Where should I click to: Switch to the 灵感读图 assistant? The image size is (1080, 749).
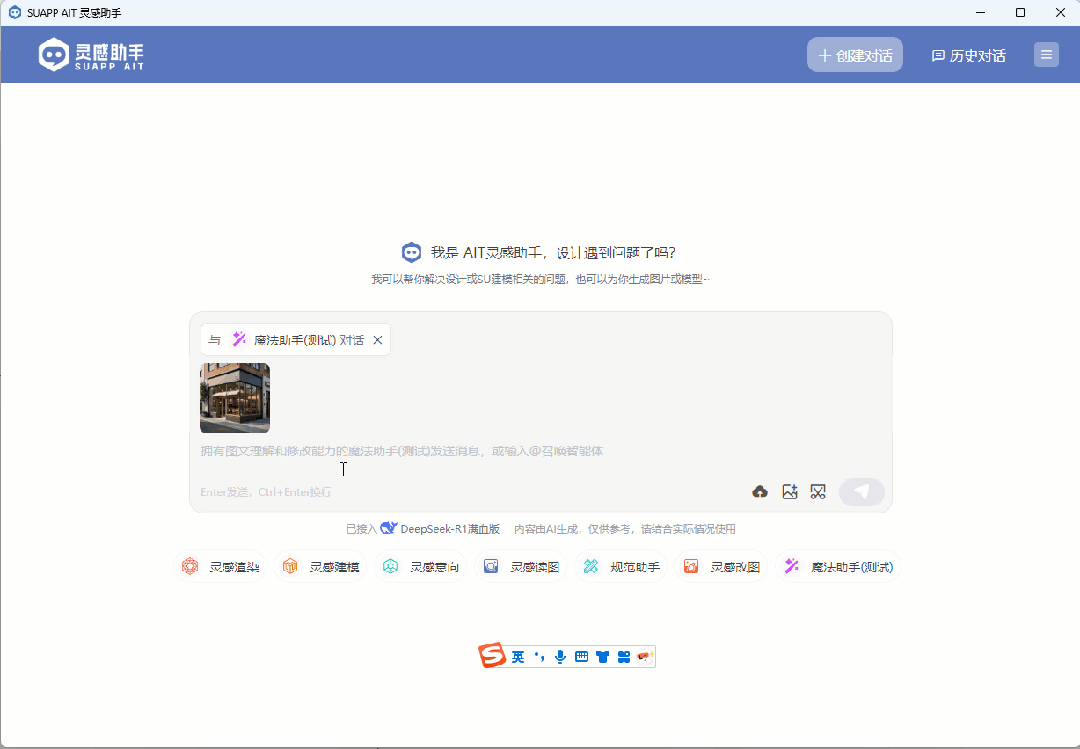(522, 567)
